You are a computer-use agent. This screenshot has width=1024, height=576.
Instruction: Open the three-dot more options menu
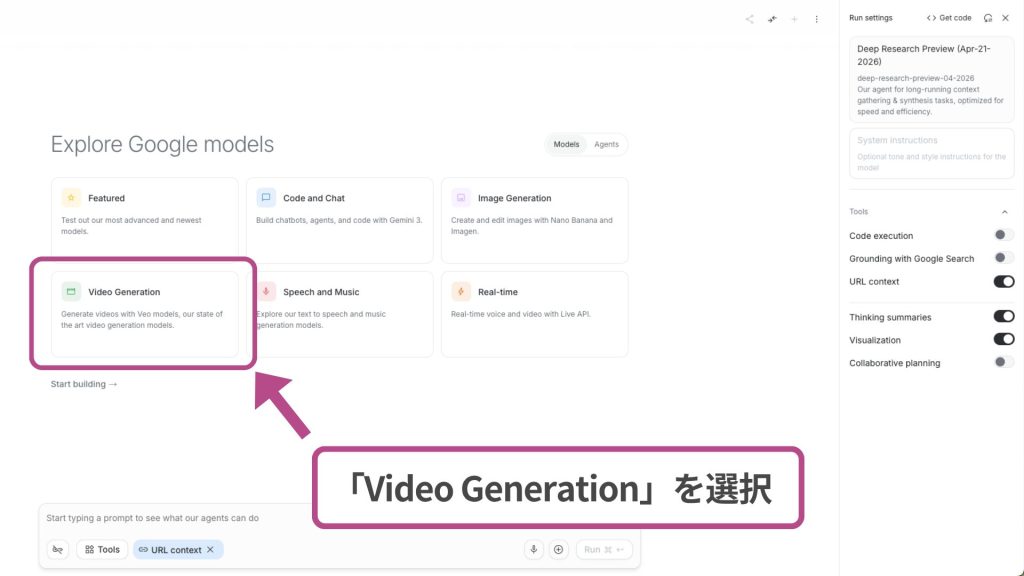click(816, 19)
